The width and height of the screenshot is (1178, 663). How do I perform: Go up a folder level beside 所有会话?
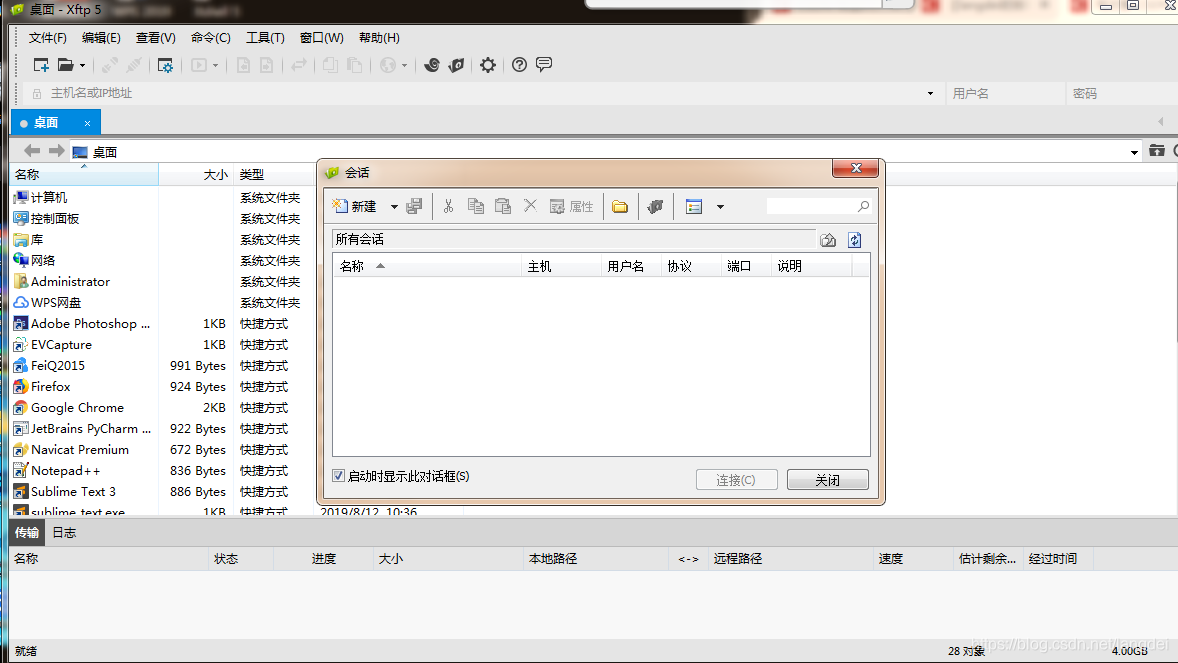pyautogui.click(x=828, y=240)
